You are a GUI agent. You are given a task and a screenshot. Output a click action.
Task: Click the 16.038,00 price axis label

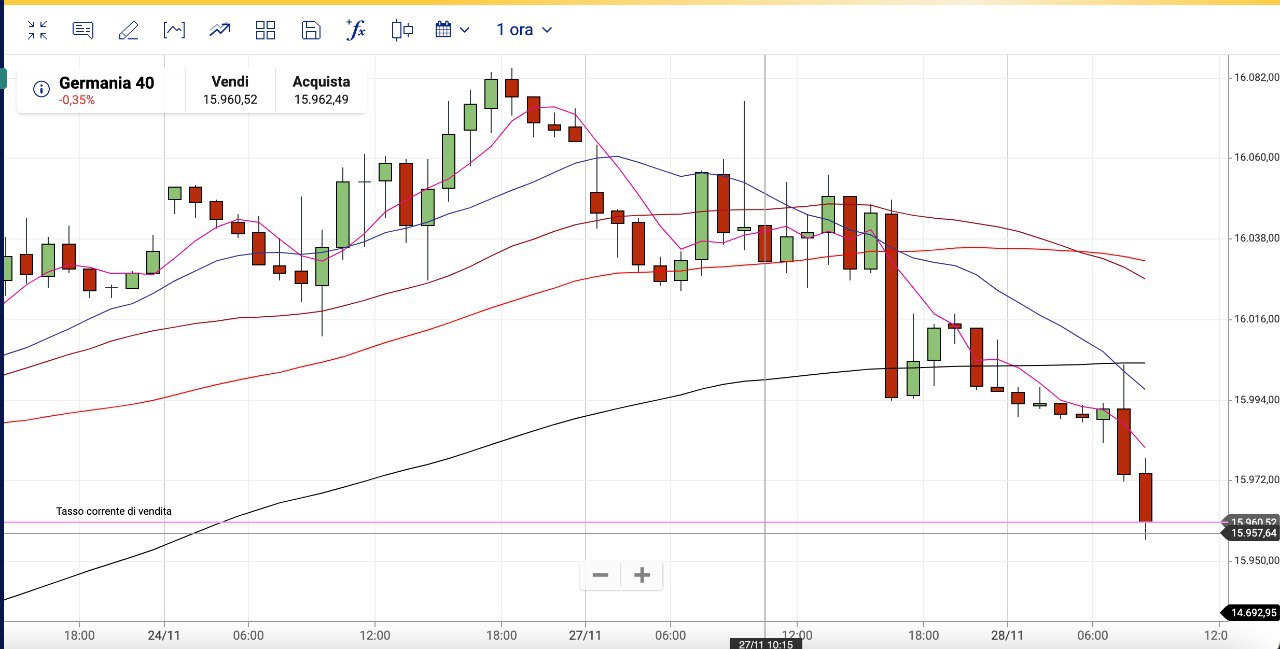point(1256,238)
